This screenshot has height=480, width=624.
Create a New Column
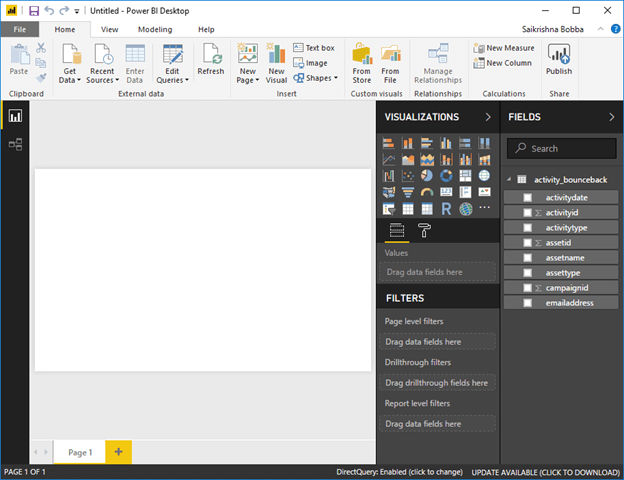[503, 63]
